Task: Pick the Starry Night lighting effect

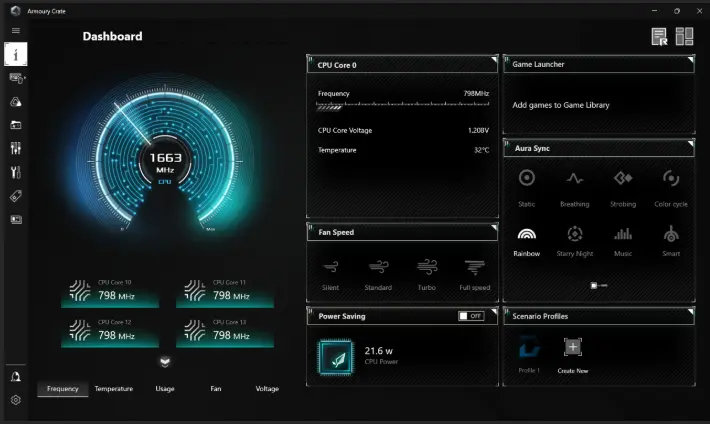Action: [x=574, y=235]
